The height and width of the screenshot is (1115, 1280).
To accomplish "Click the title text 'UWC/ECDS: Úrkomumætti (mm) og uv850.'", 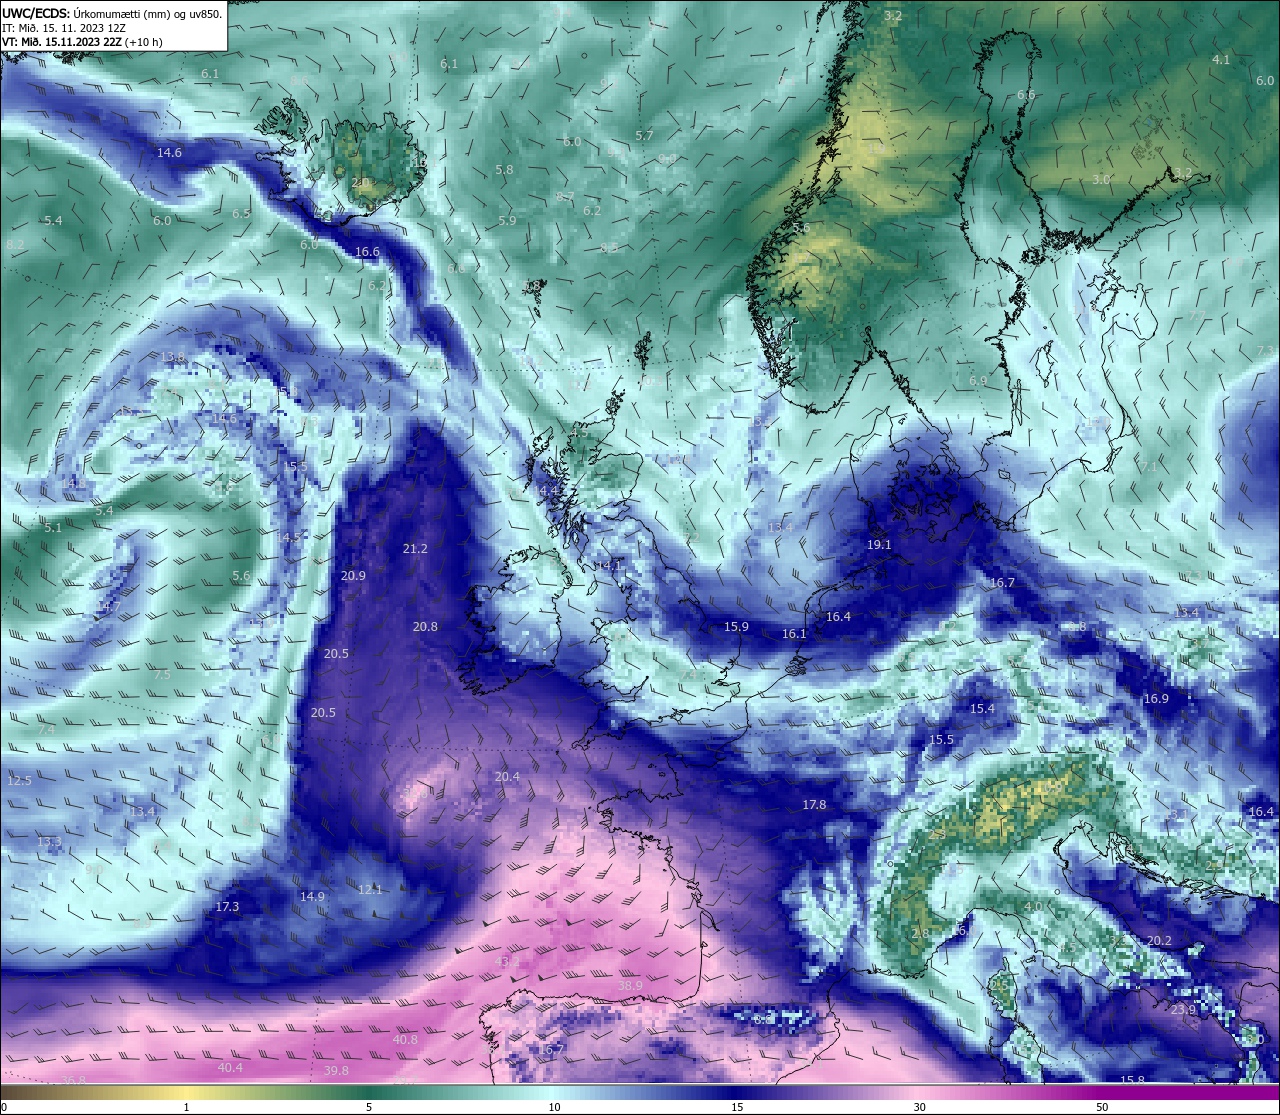I will tap(112, 14).
